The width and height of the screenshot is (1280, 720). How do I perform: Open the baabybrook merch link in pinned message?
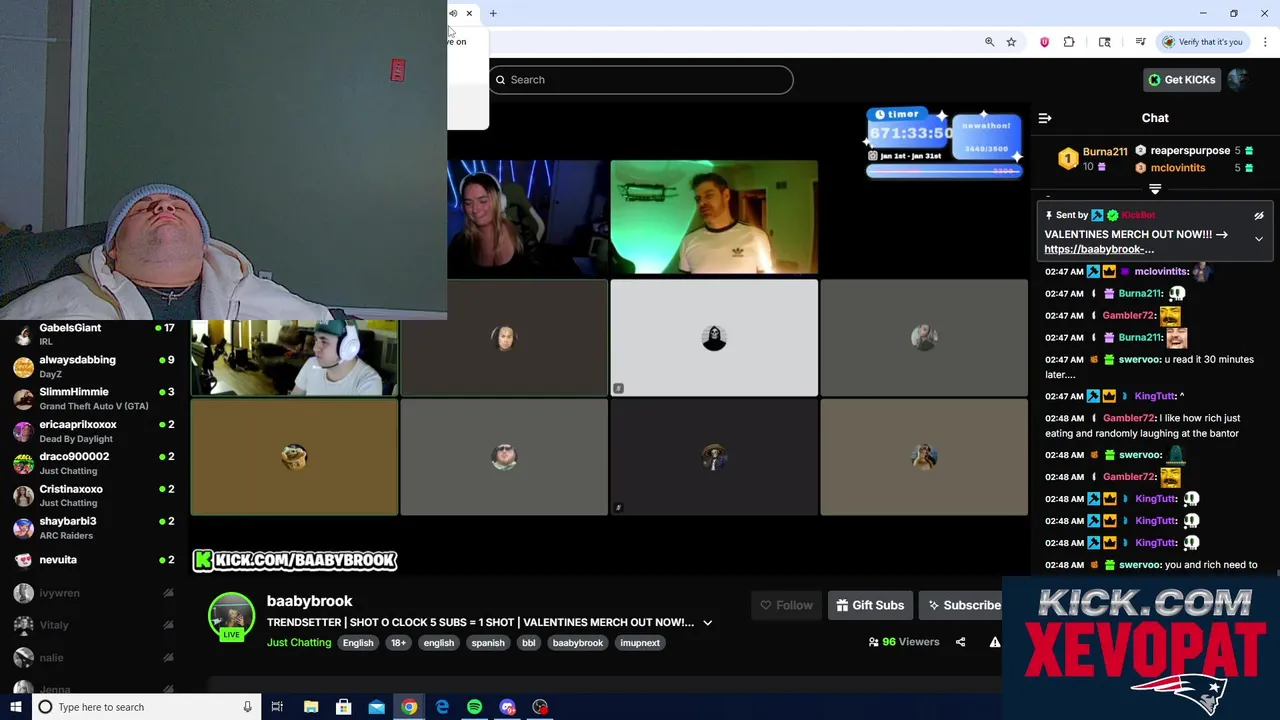[x=1099, y=249]
